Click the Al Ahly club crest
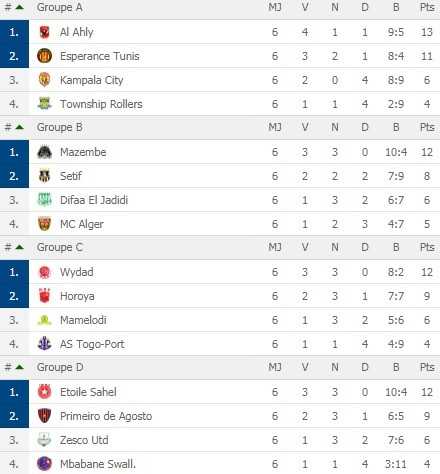Image resolution: width=440 pixels, height=474 pixels. [x=44, y=32]
